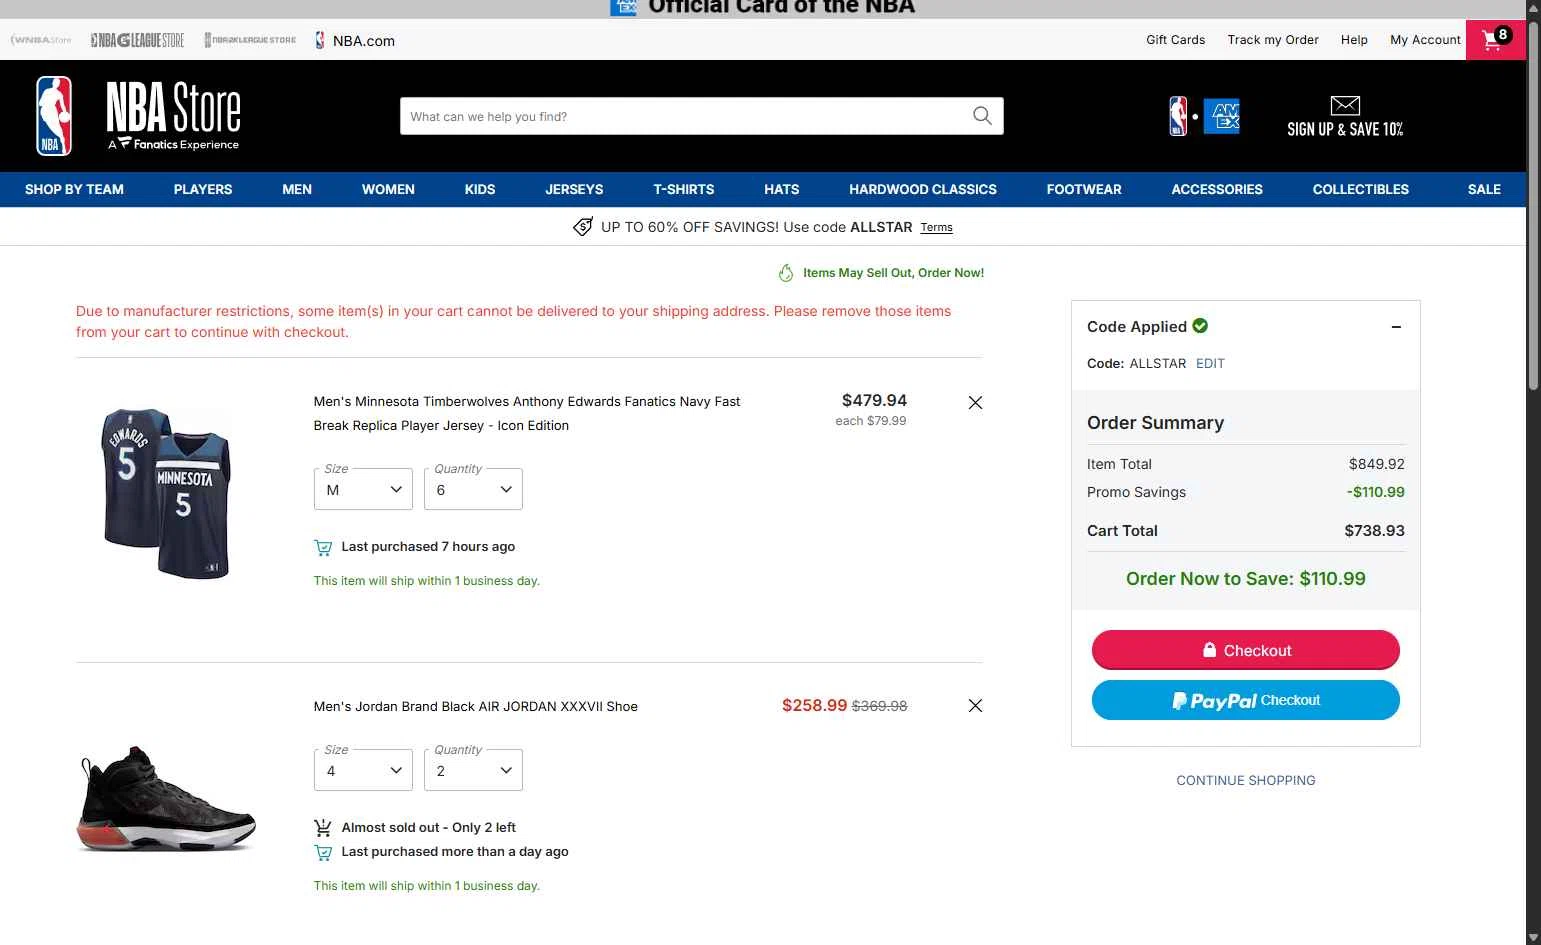
Task: Open the promo Terms link
Action: tap(936, 228)
